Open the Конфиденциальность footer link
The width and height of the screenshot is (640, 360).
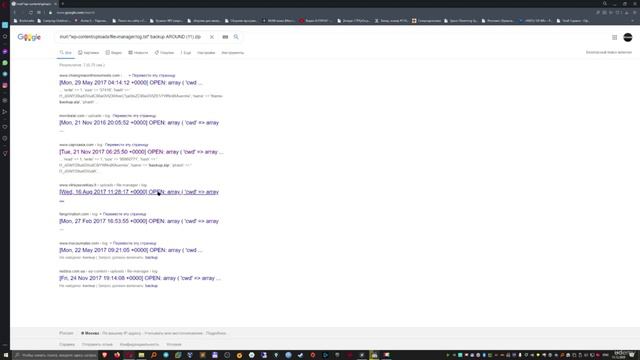(x=140, y=344)
